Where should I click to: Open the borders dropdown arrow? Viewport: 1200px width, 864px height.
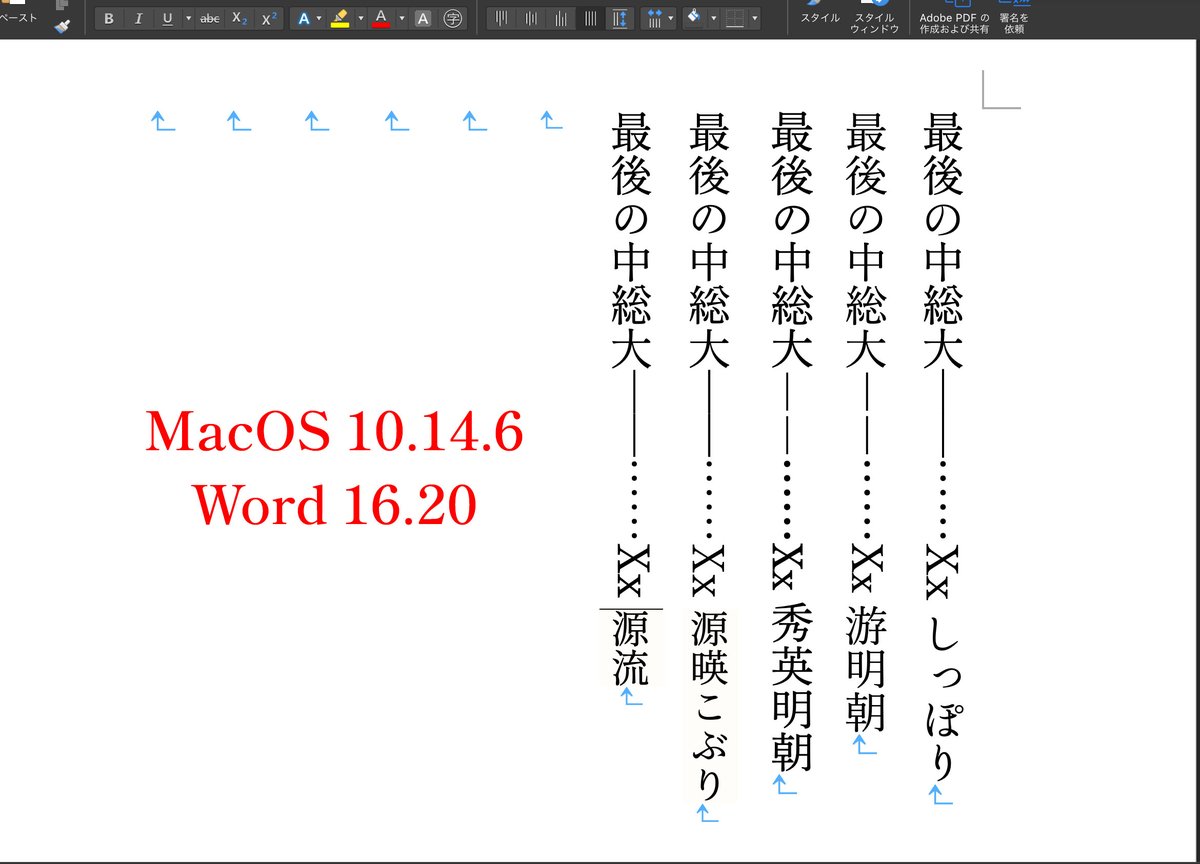(x=755, y=17)
